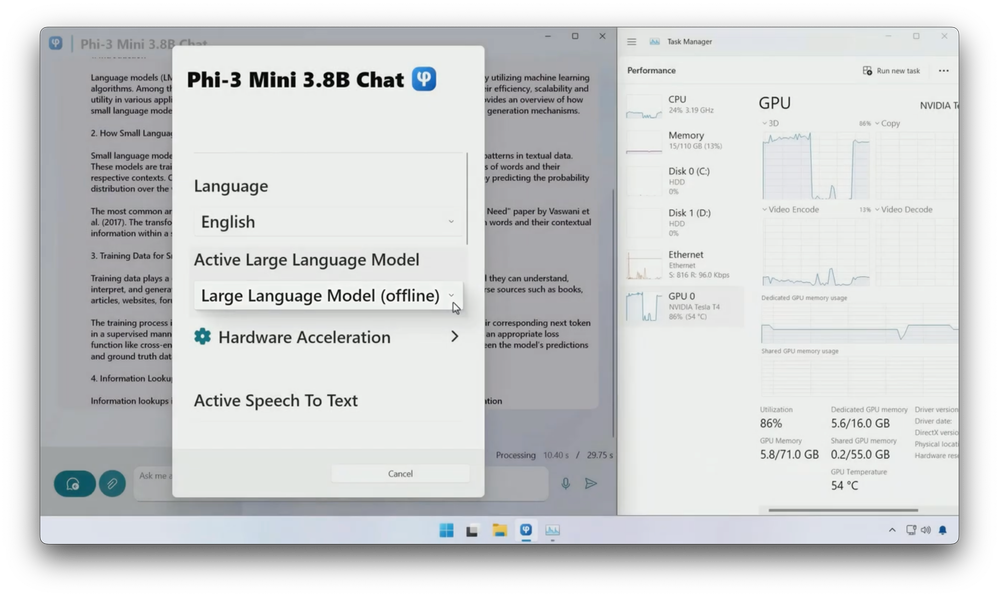Click the 86% utilization value
This screenshot has width=999, height=597.
(770, 423)
